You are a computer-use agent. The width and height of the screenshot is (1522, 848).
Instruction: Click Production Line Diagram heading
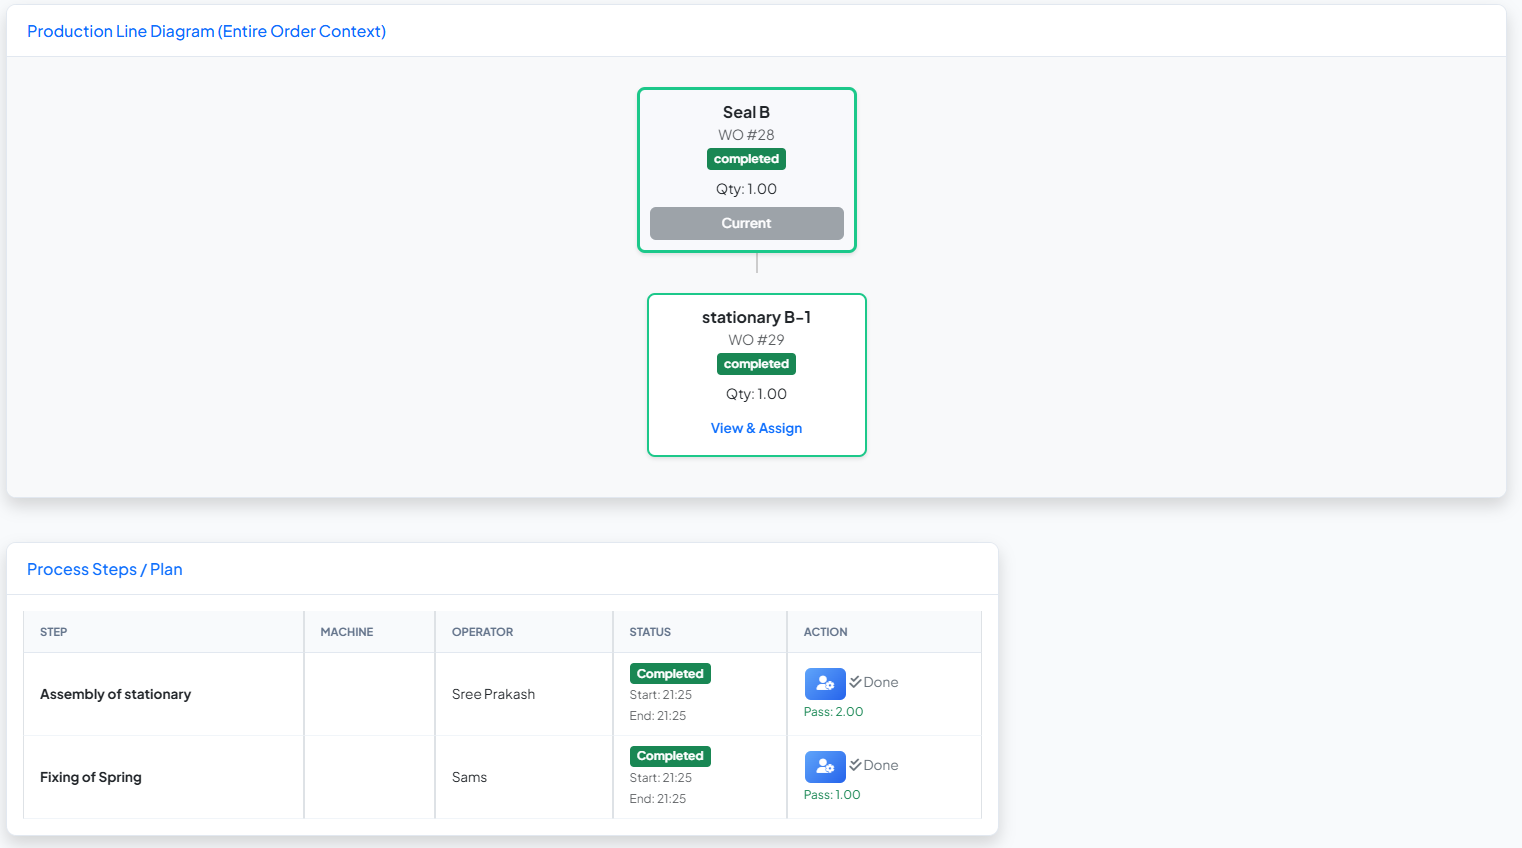tap(206, 31)
